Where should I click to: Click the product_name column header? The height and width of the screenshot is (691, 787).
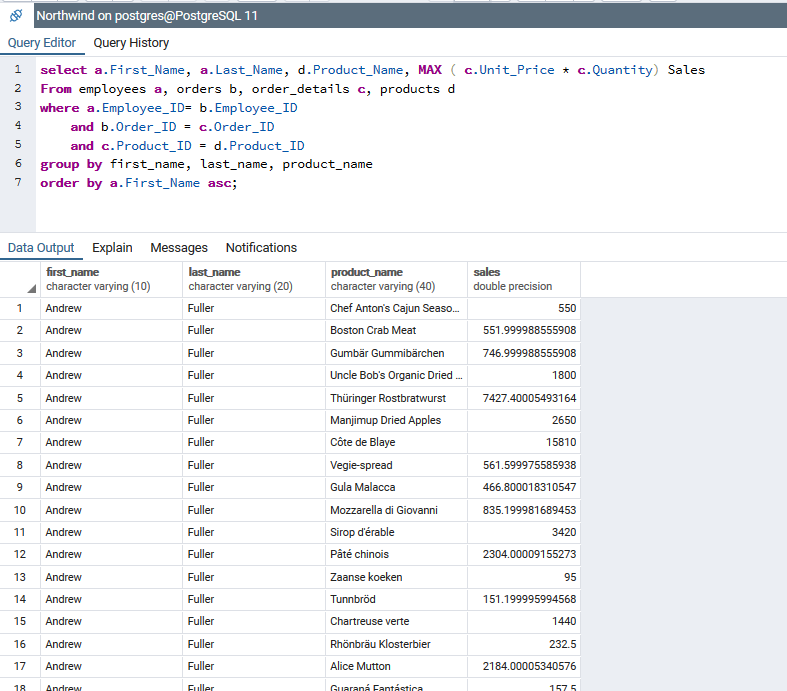click(x=397, y=279)
